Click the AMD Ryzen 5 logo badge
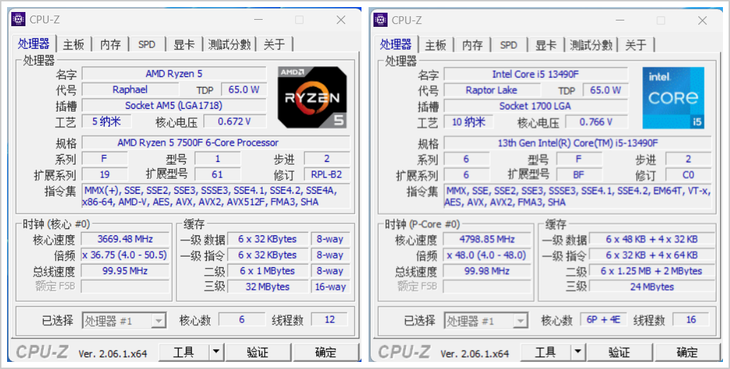Image resolution: width=730 pixels, height=369 pixels. pyautogui.click(x=312, y=97)
